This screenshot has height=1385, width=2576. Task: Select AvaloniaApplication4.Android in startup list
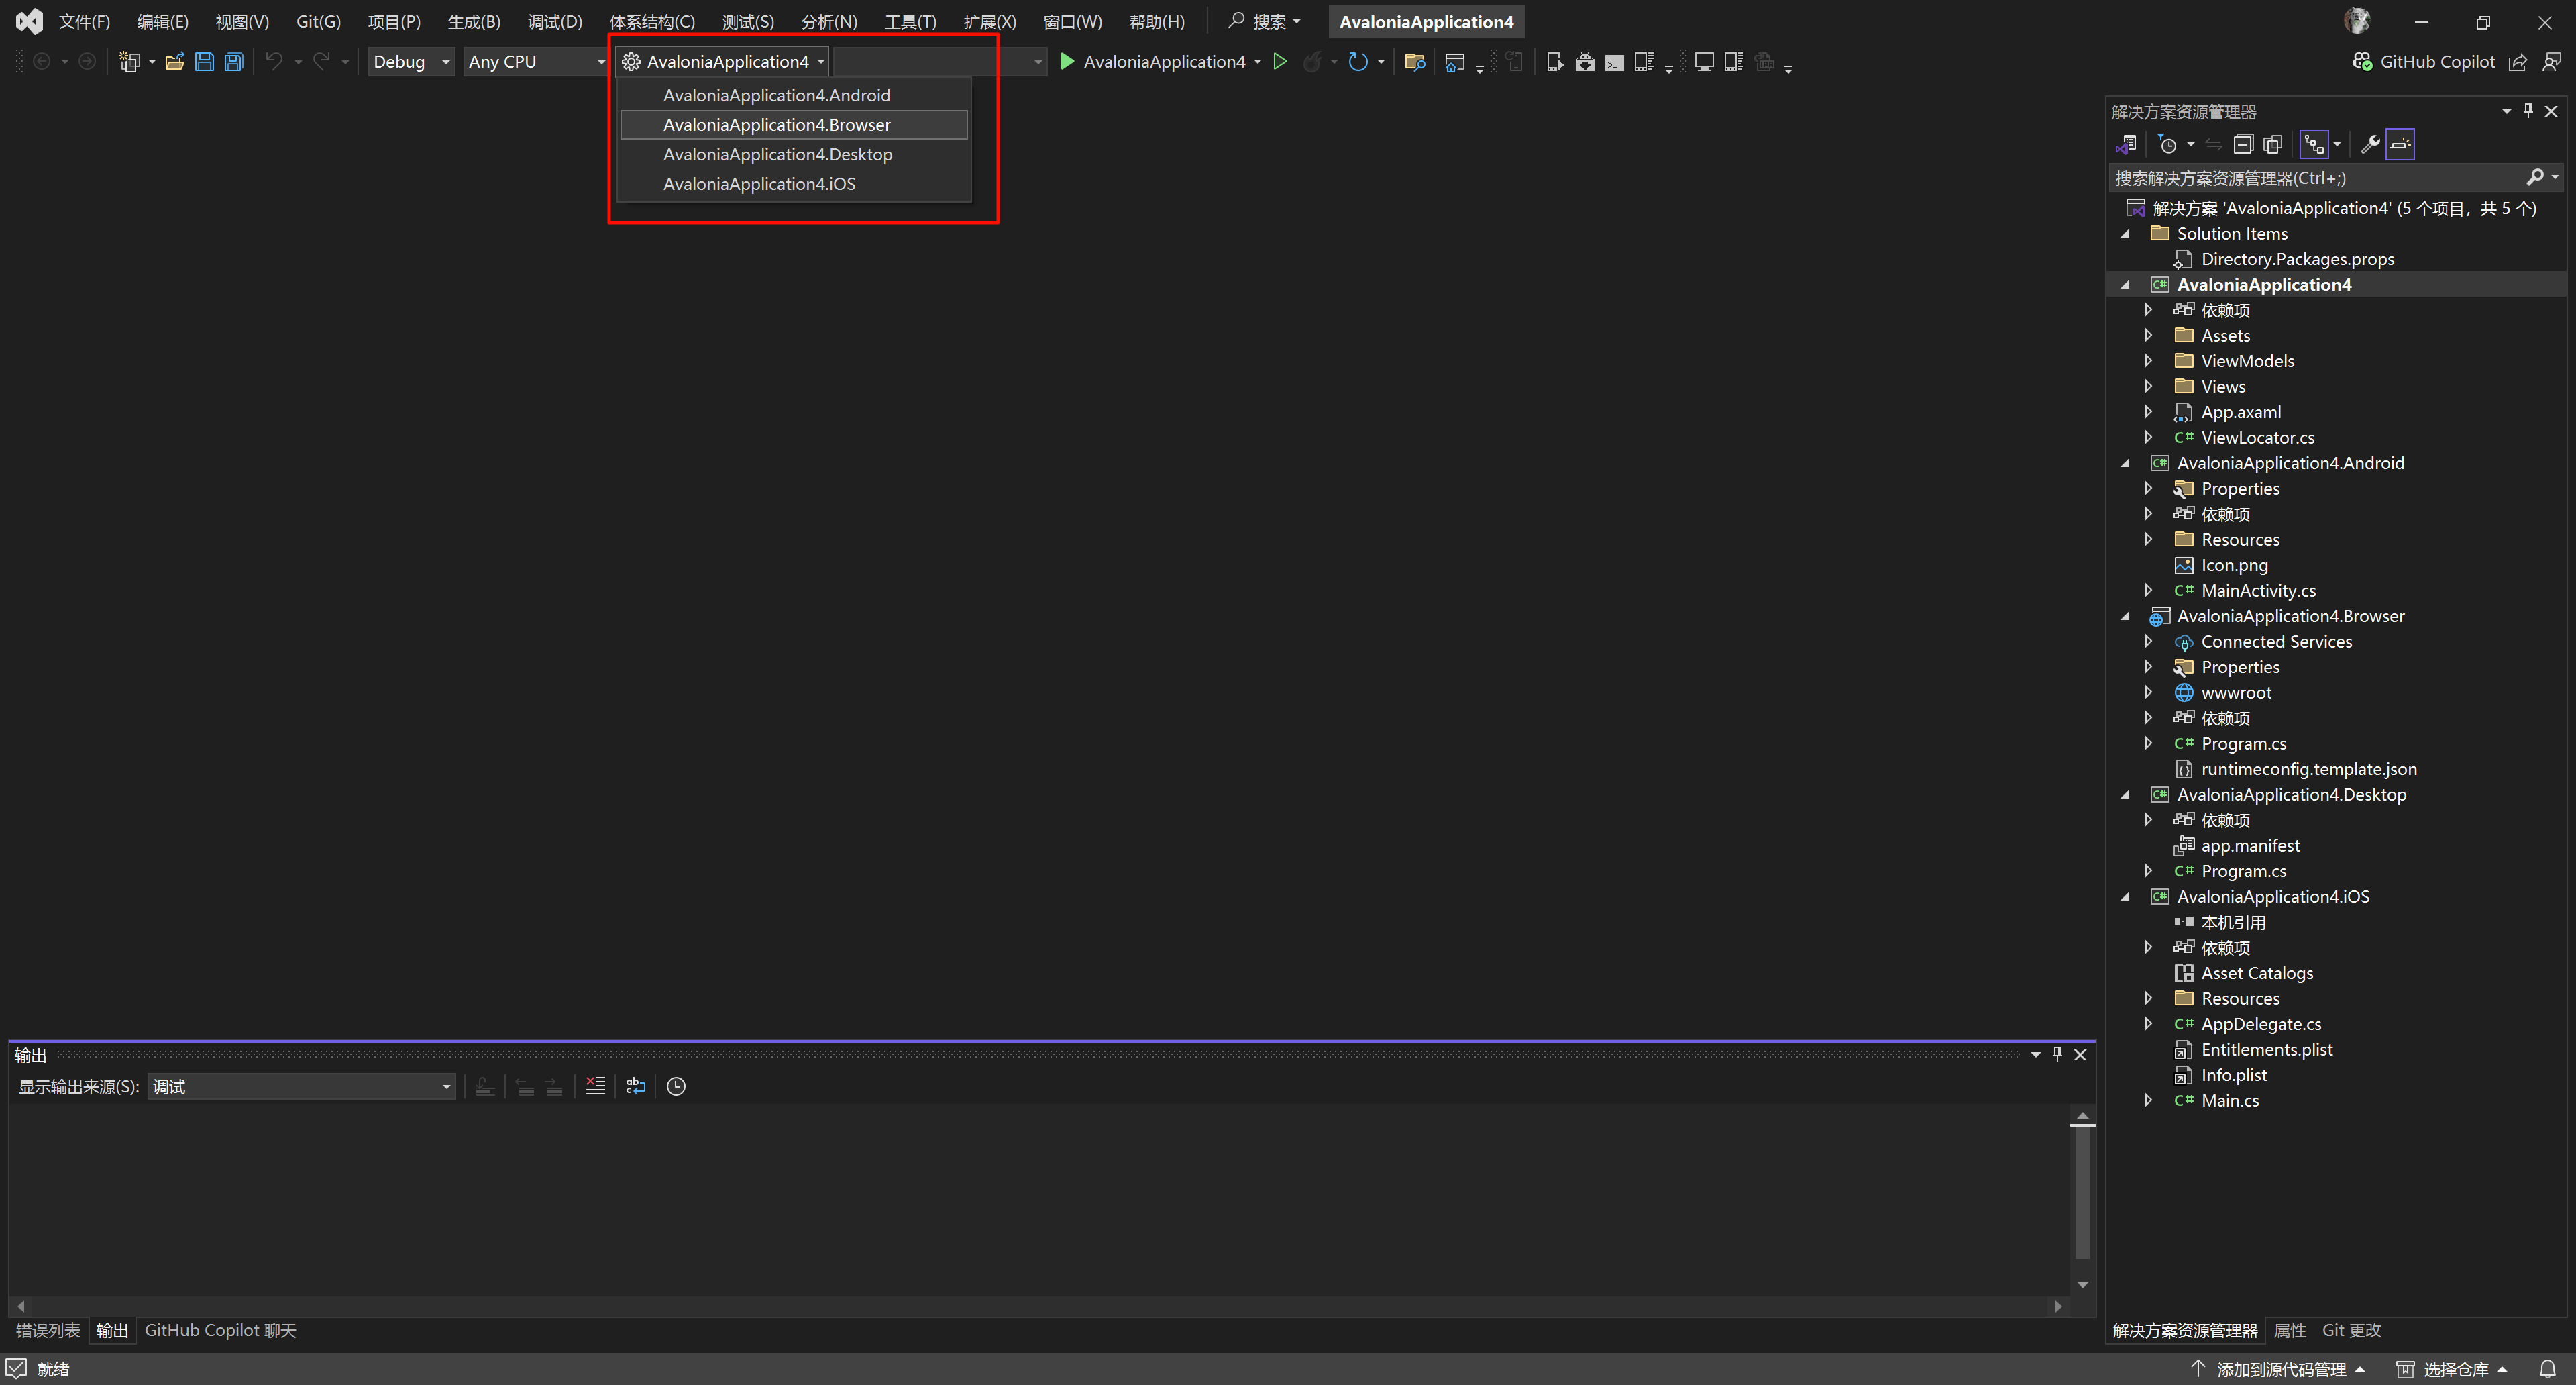(x=794, y=95)
